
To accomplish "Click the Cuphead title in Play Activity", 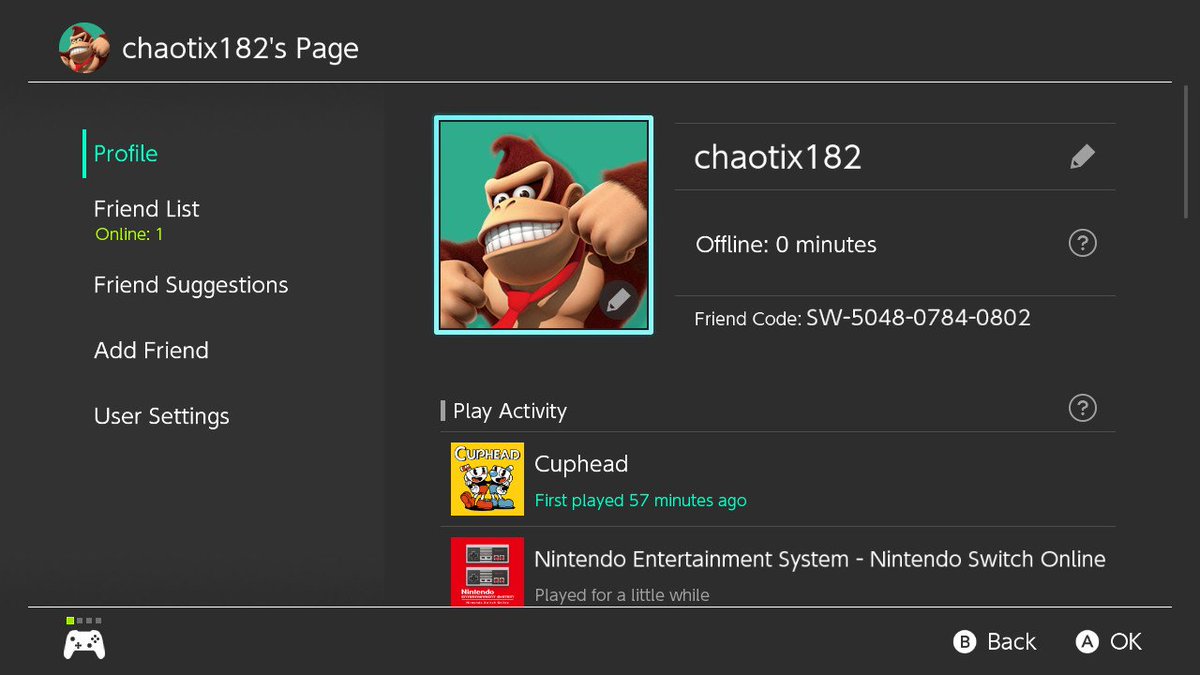I will pyautogui.click(x=581, y=464).
